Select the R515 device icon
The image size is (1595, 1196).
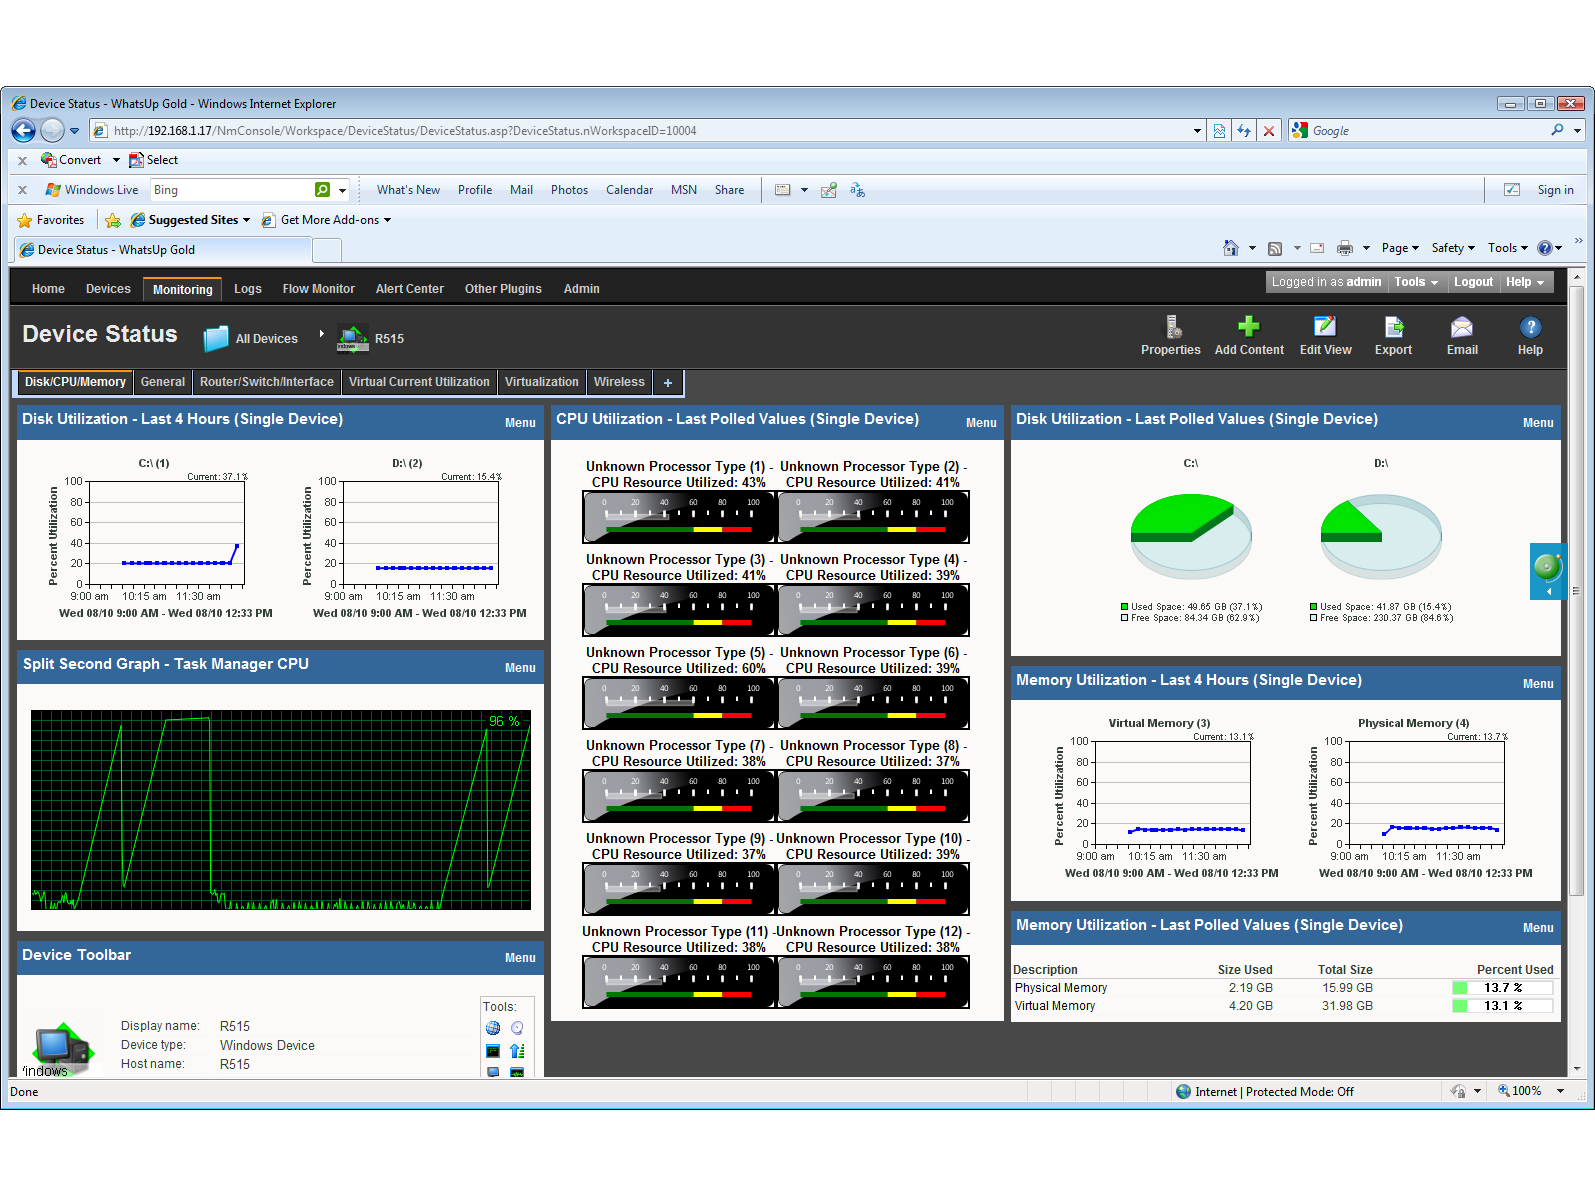[x=352, y=339]
